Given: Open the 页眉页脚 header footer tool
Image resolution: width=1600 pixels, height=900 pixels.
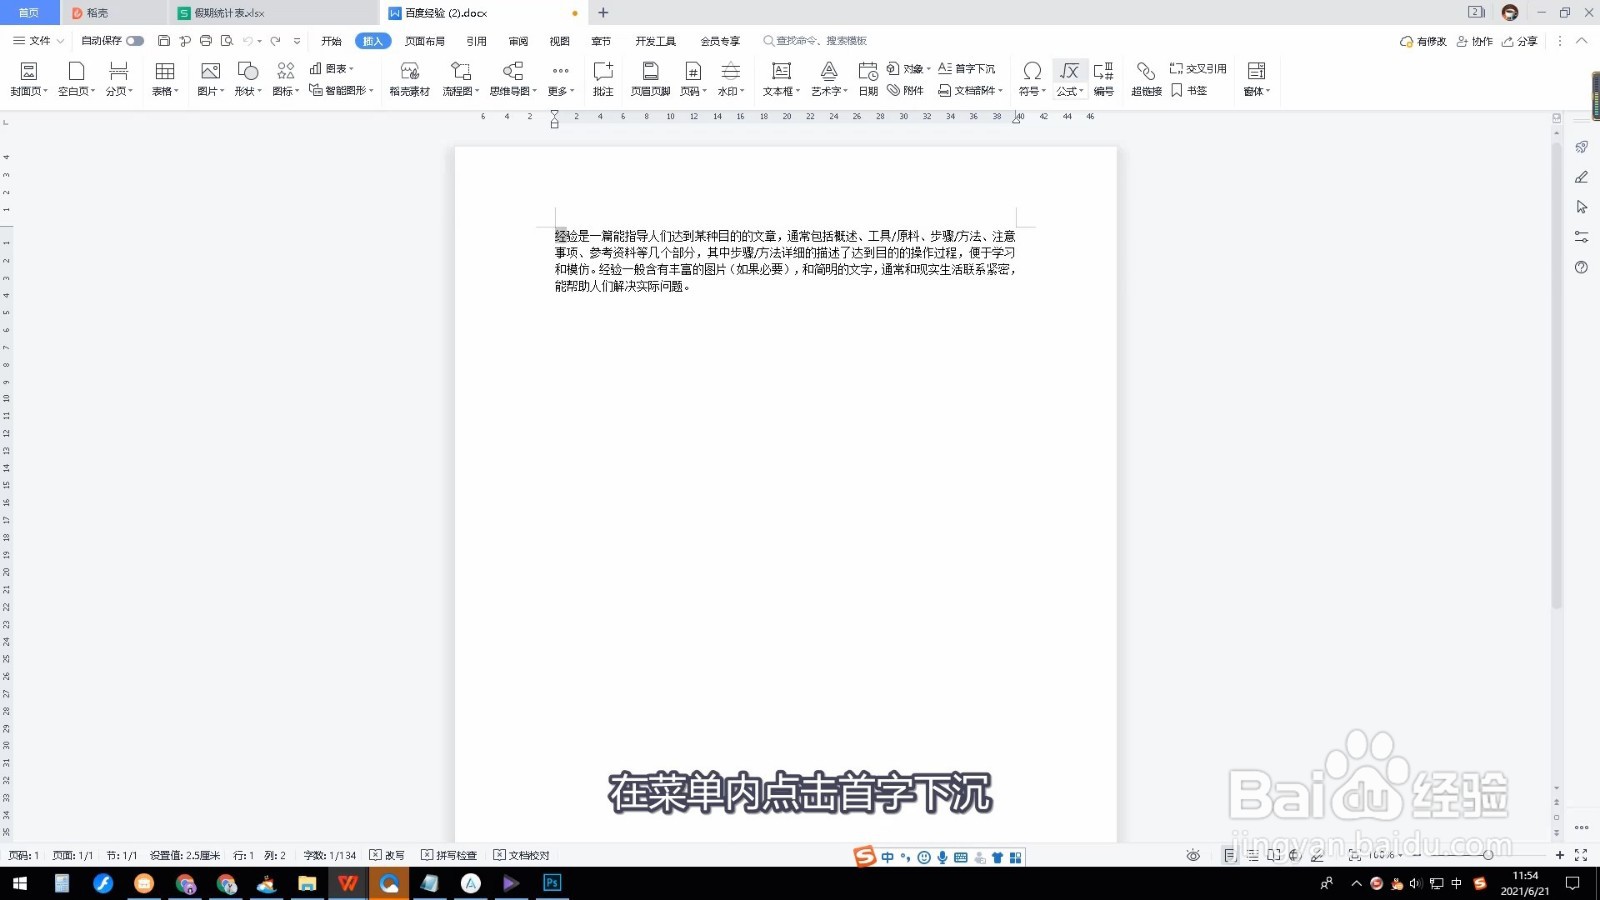Looking at the screenshot, I should (650, 78).
